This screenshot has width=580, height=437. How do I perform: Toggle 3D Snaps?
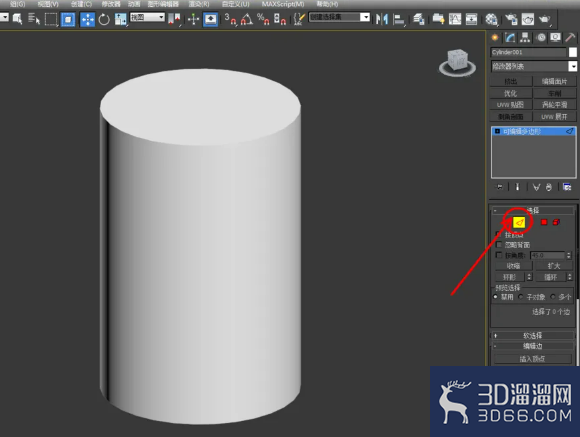[x=230, y=19]
